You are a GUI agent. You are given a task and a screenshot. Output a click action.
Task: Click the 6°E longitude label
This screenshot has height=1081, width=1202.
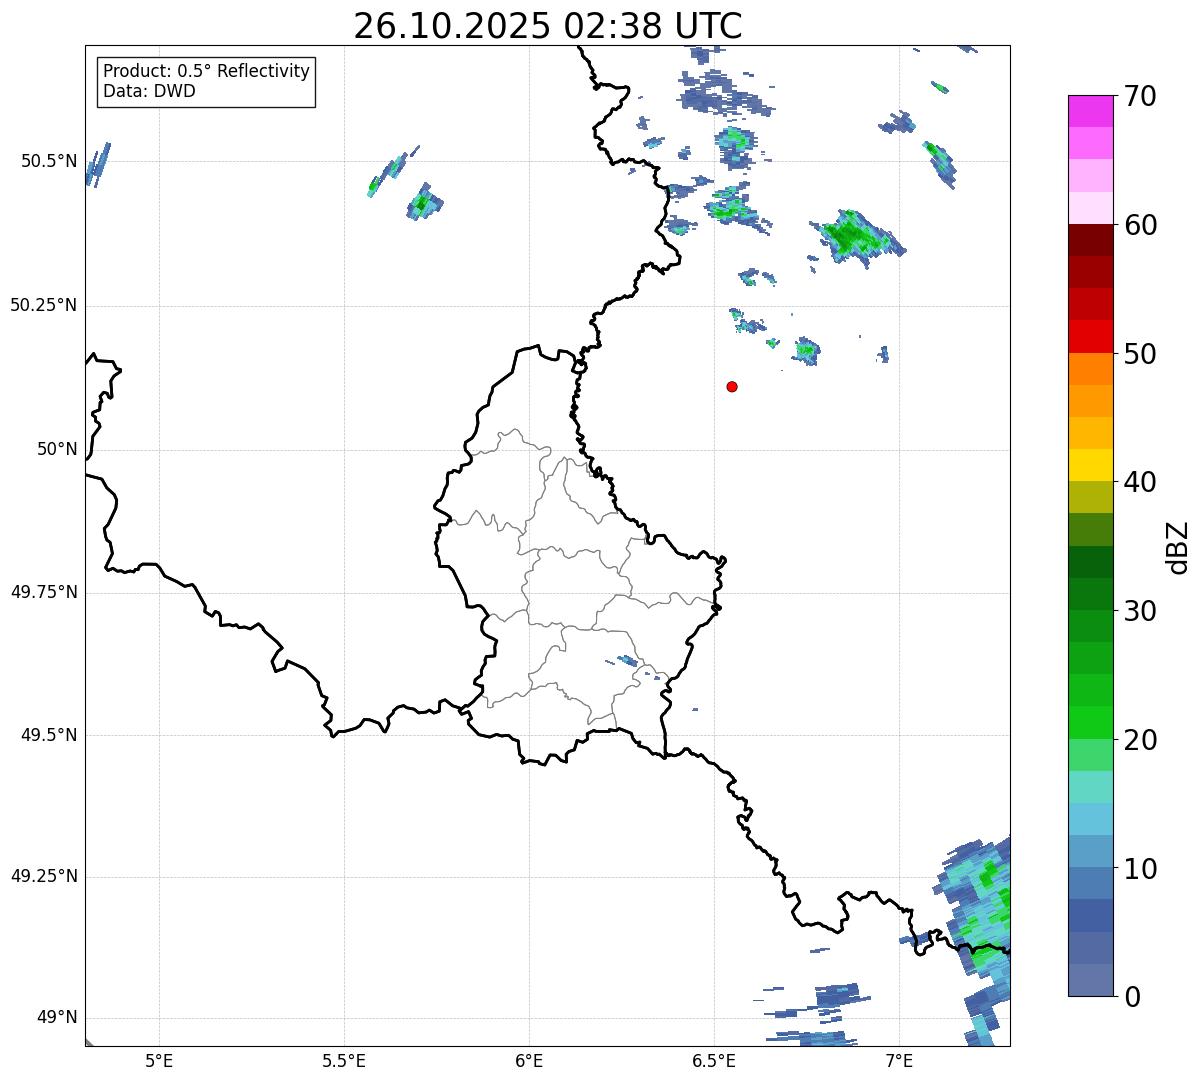click(x=529, y=1060)
